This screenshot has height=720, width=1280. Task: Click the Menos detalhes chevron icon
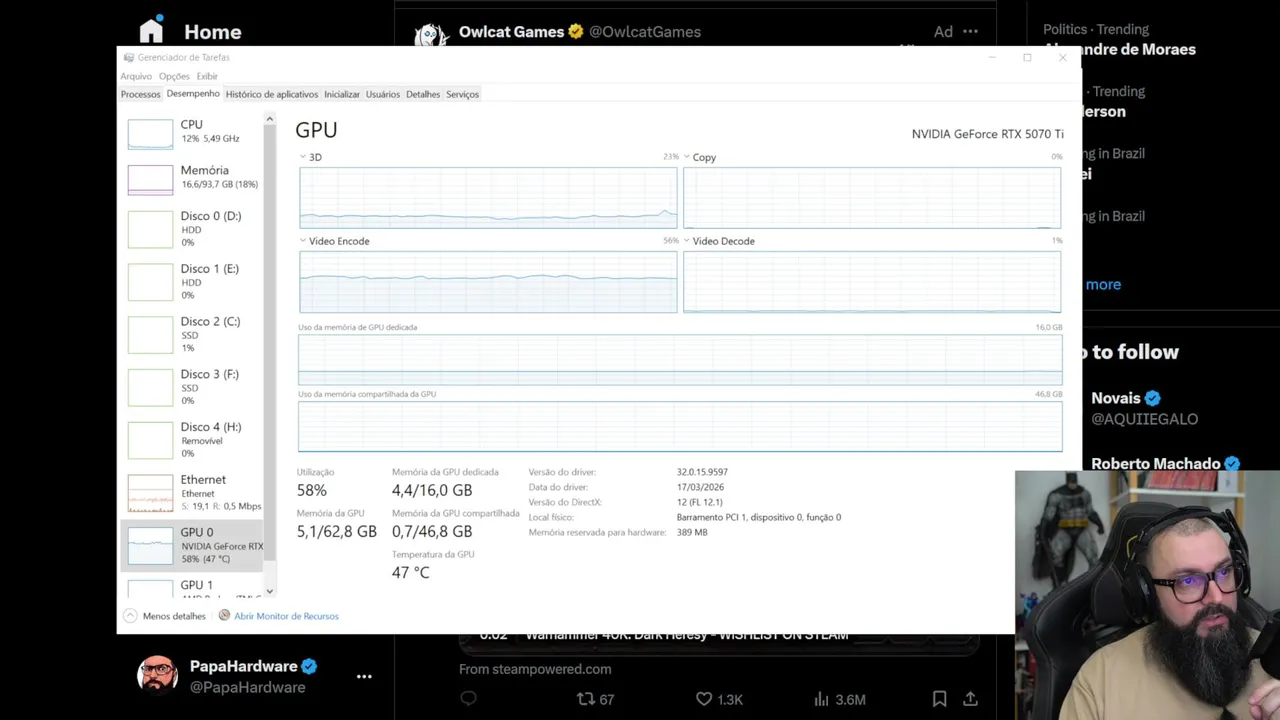(x=130, y=616)
